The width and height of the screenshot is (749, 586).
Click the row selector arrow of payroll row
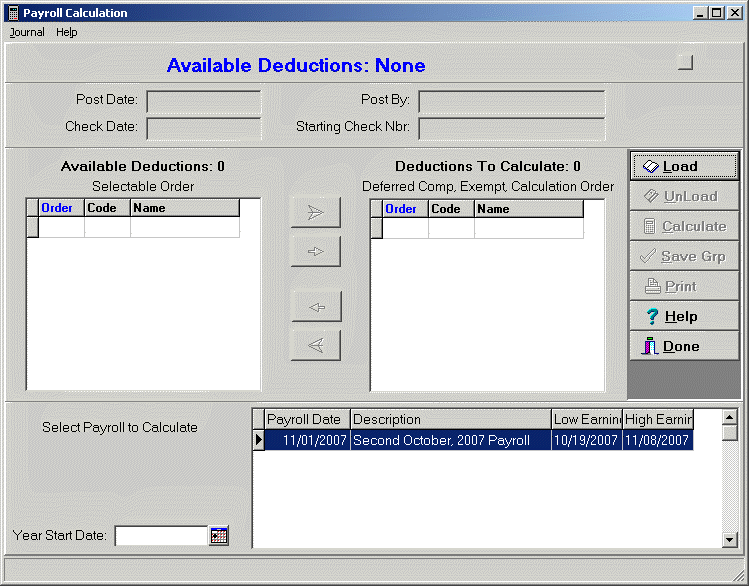pyautogui.click(x=258, y=440)
